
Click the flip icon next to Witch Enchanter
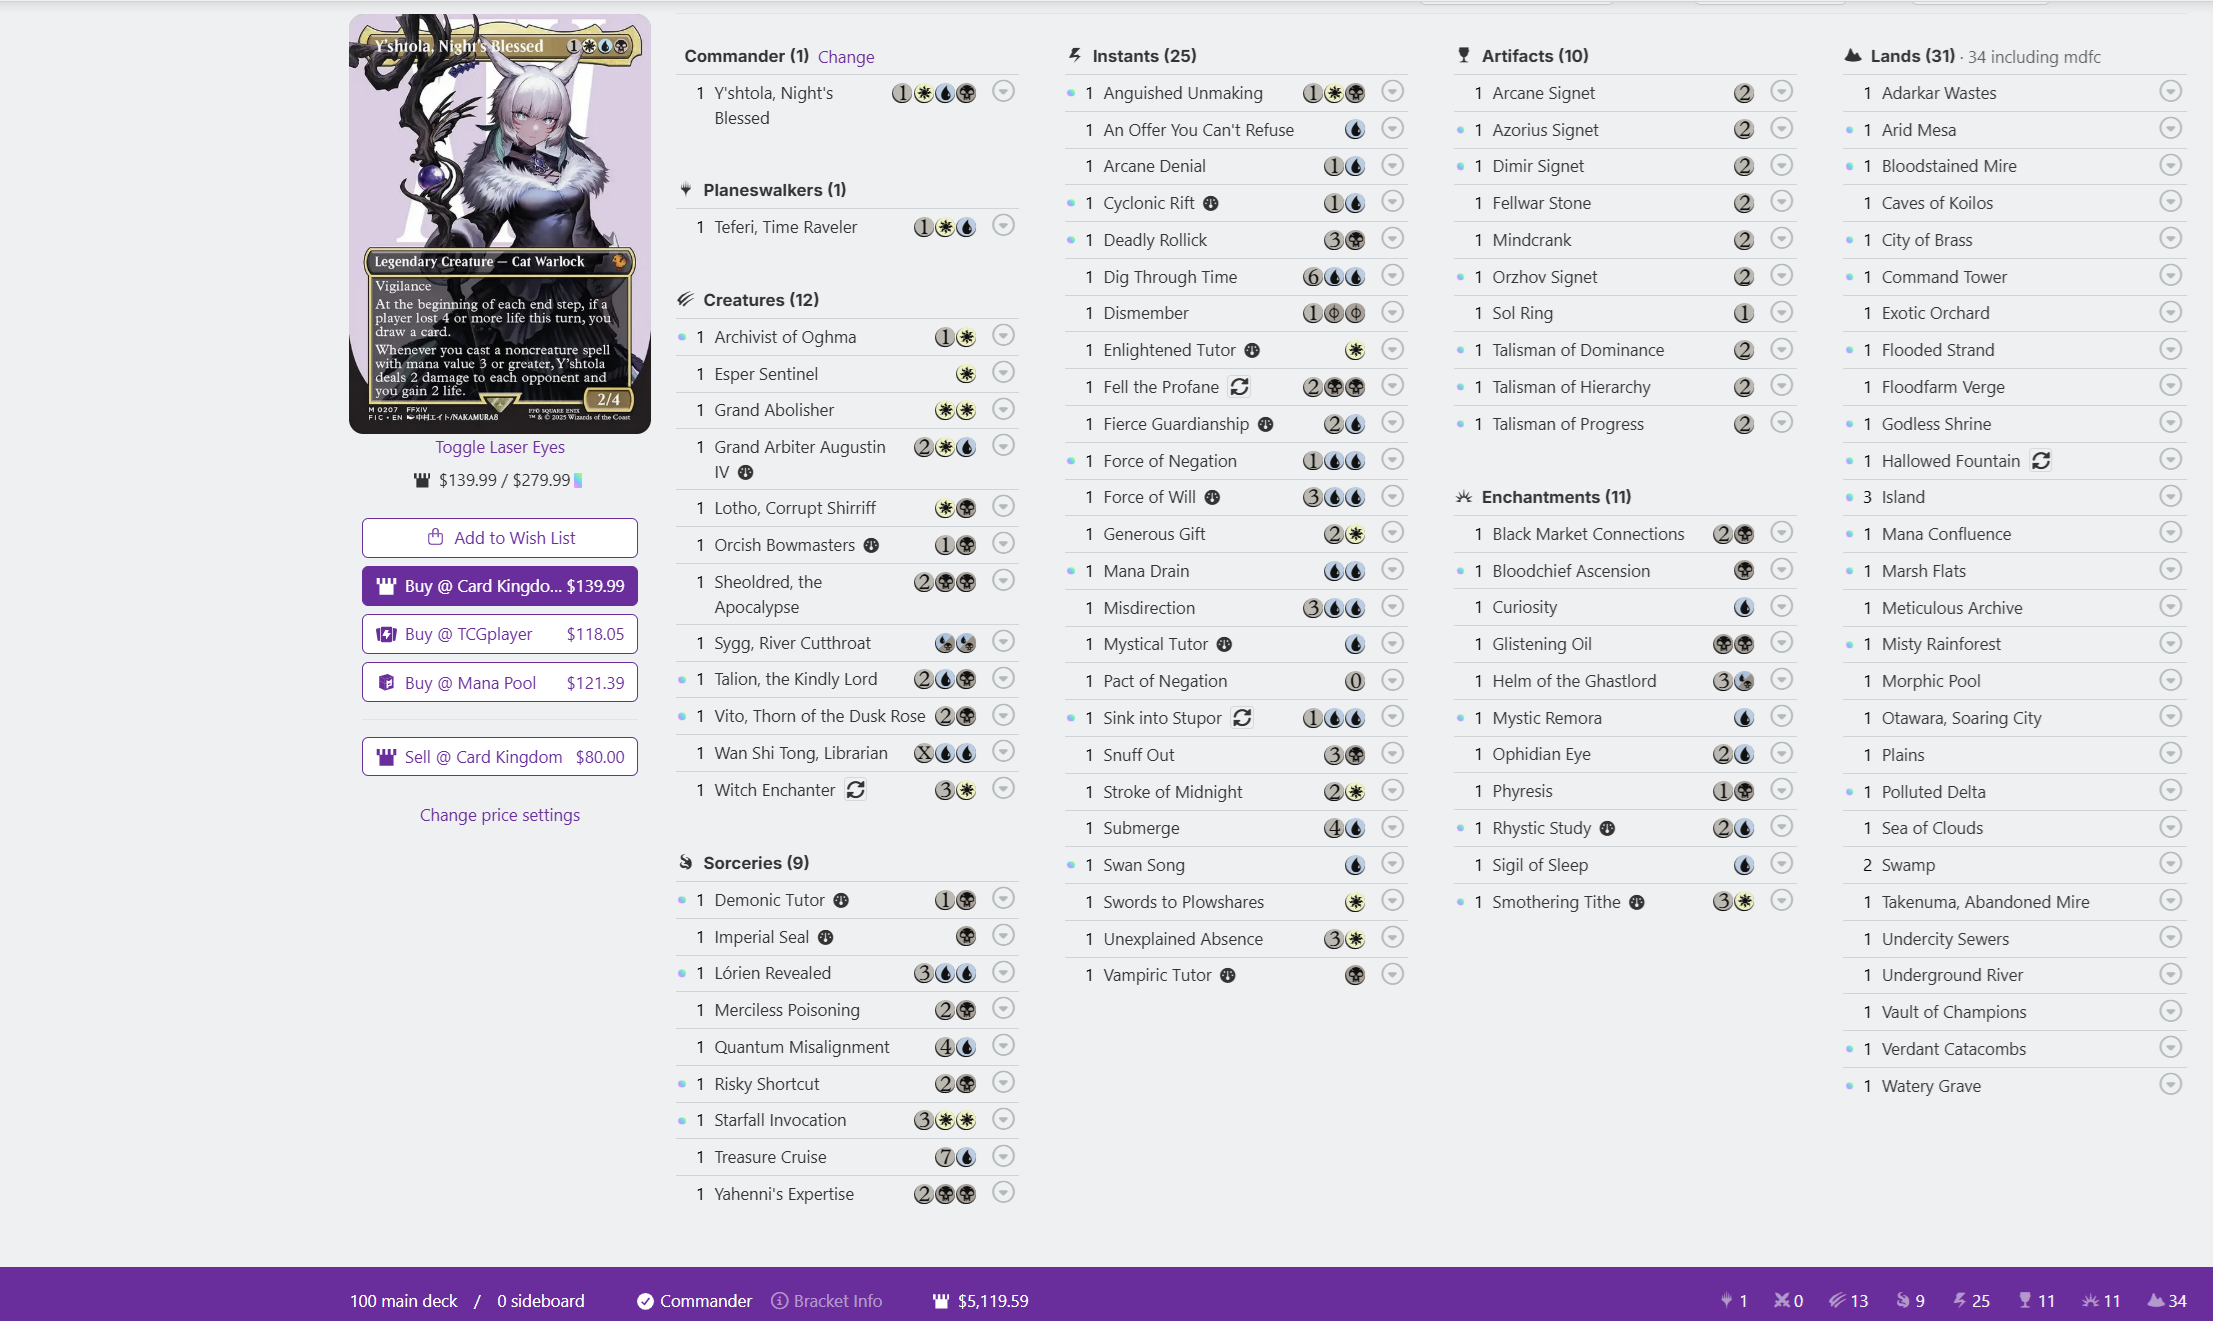[x=856, y=790]
